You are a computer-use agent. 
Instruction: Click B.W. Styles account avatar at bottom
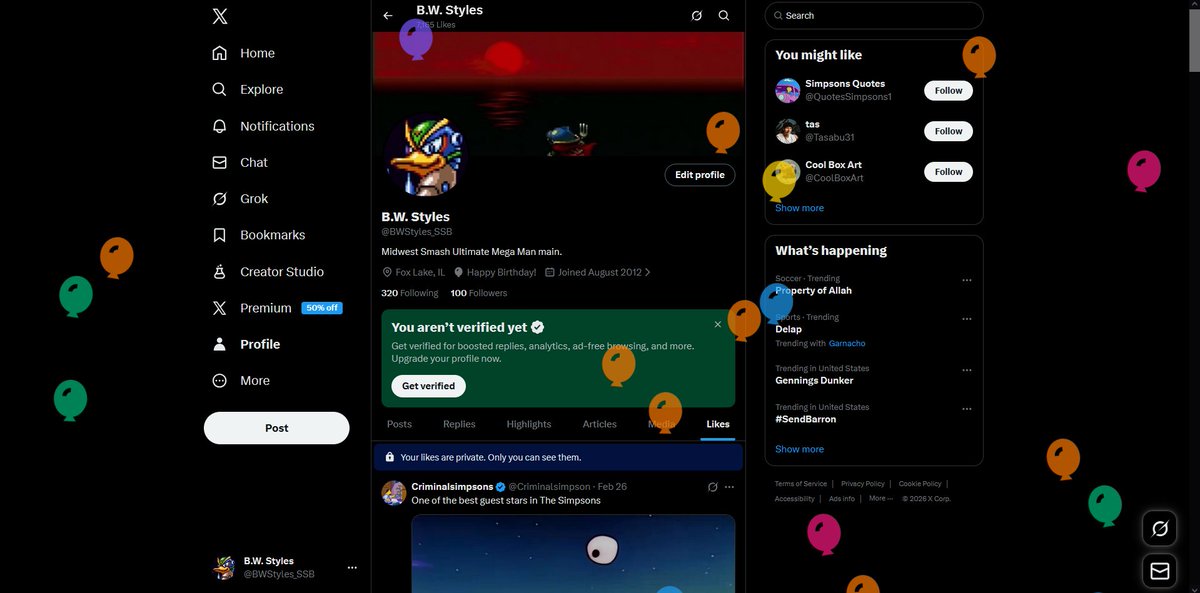pyautogui.click(x=224, y=567)
